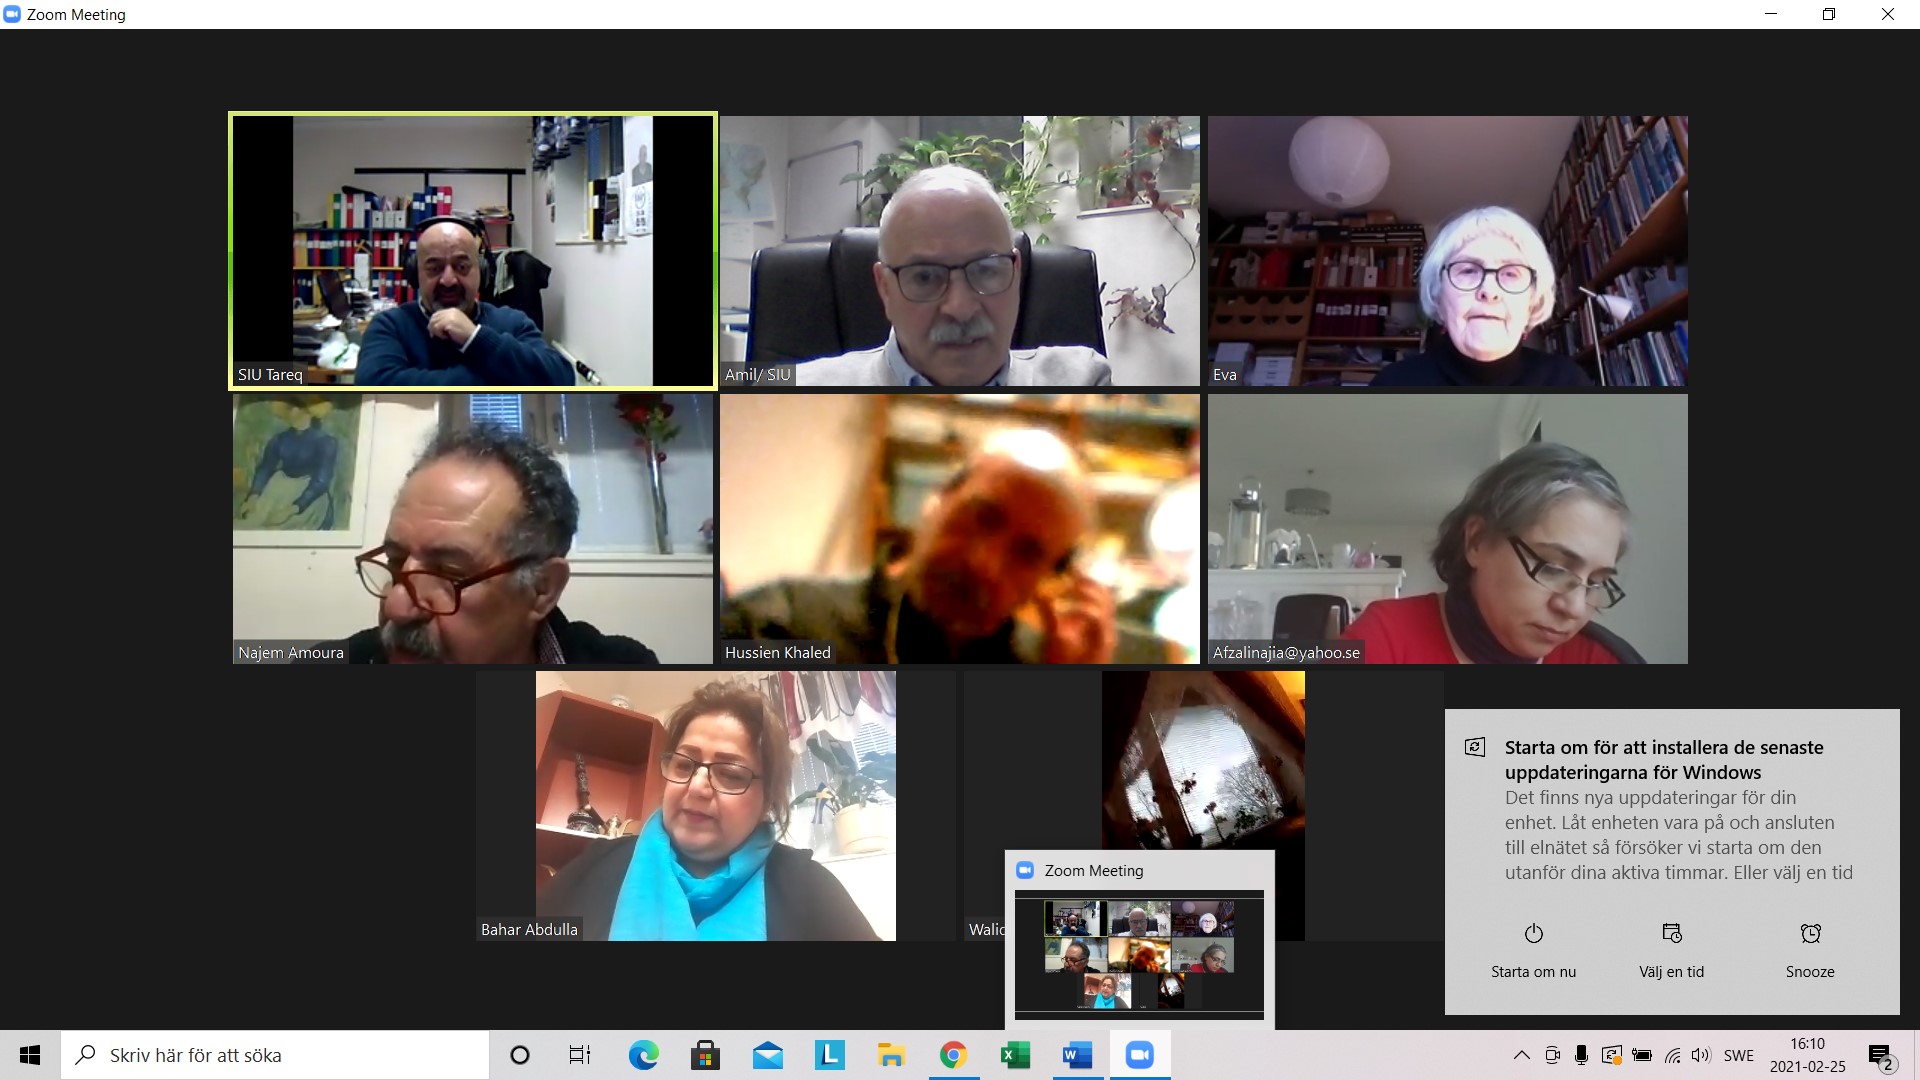Click the schedule icon above Välj en tid

(x=1671, y=933)
